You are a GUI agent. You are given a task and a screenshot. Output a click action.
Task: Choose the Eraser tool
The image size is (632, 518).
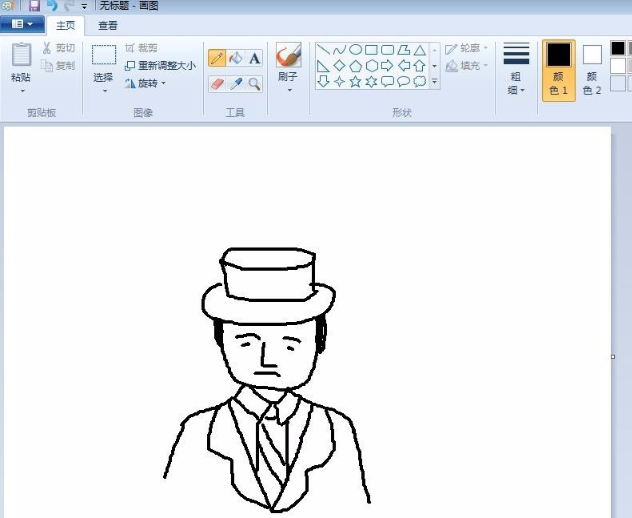pos(217,84)
